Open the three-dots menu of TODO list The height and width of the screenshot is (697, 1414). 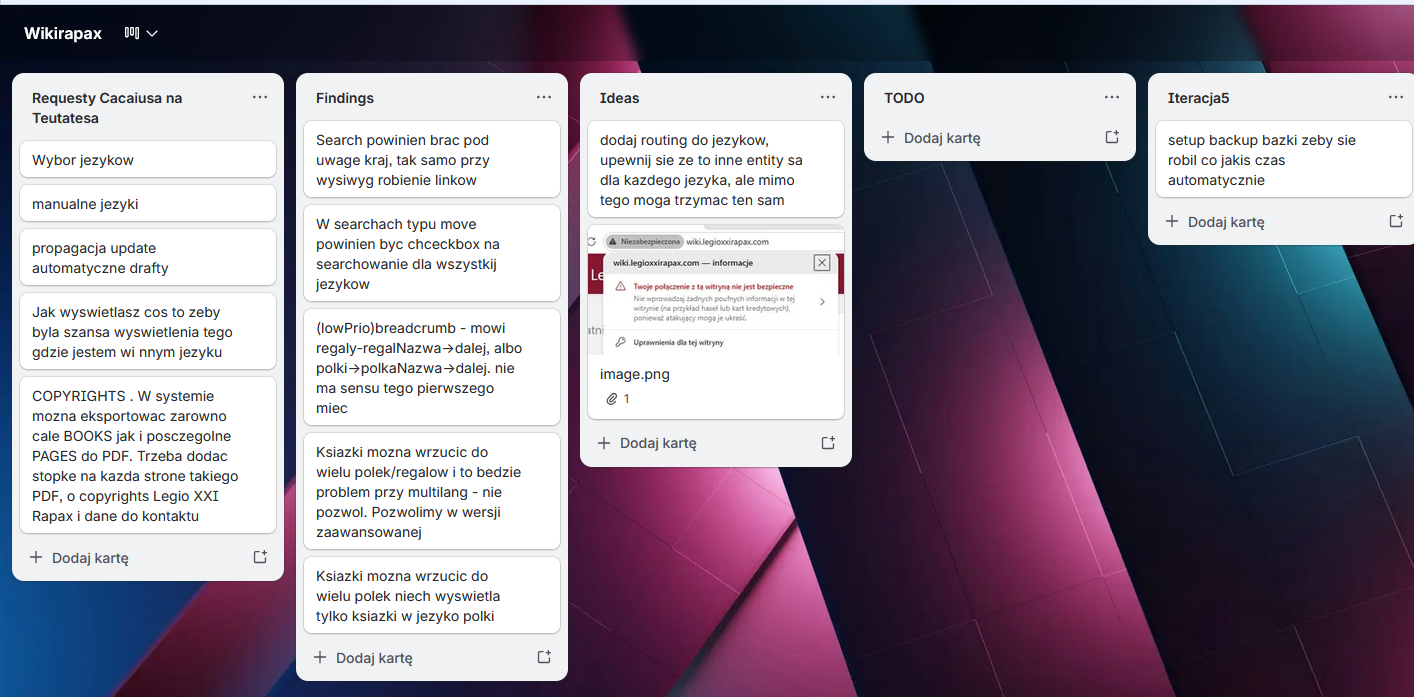pyautogui.click(x=1112, y=97)
